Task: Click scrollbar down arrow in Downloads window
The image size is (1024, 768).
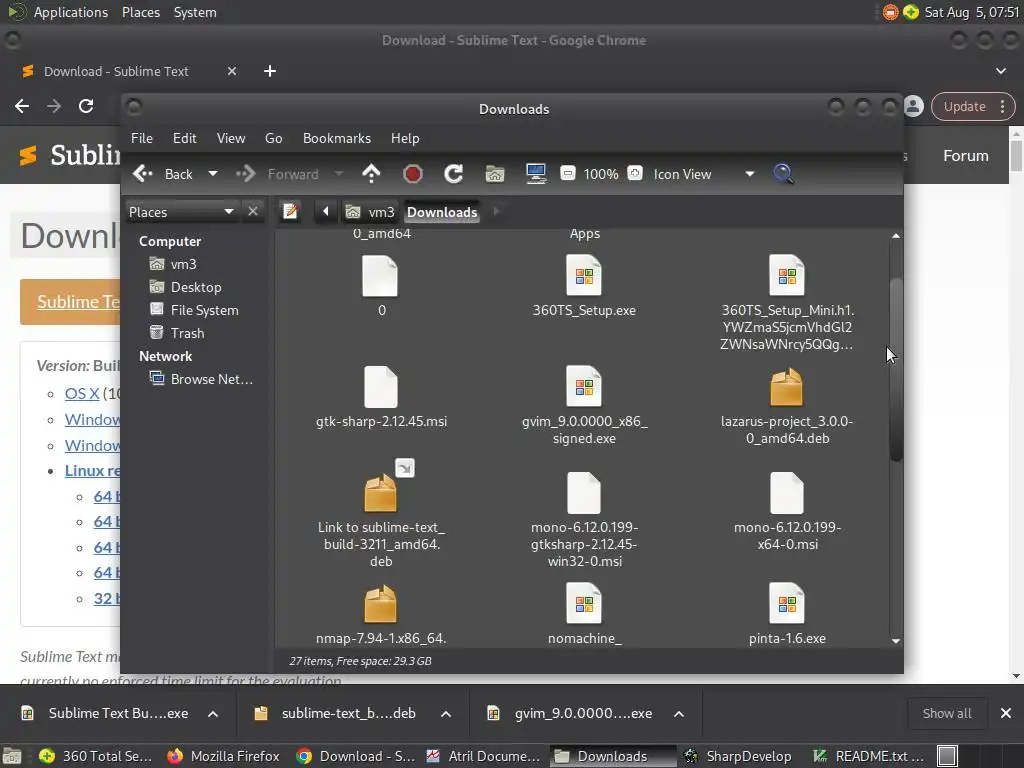Action: coord(896,641)
